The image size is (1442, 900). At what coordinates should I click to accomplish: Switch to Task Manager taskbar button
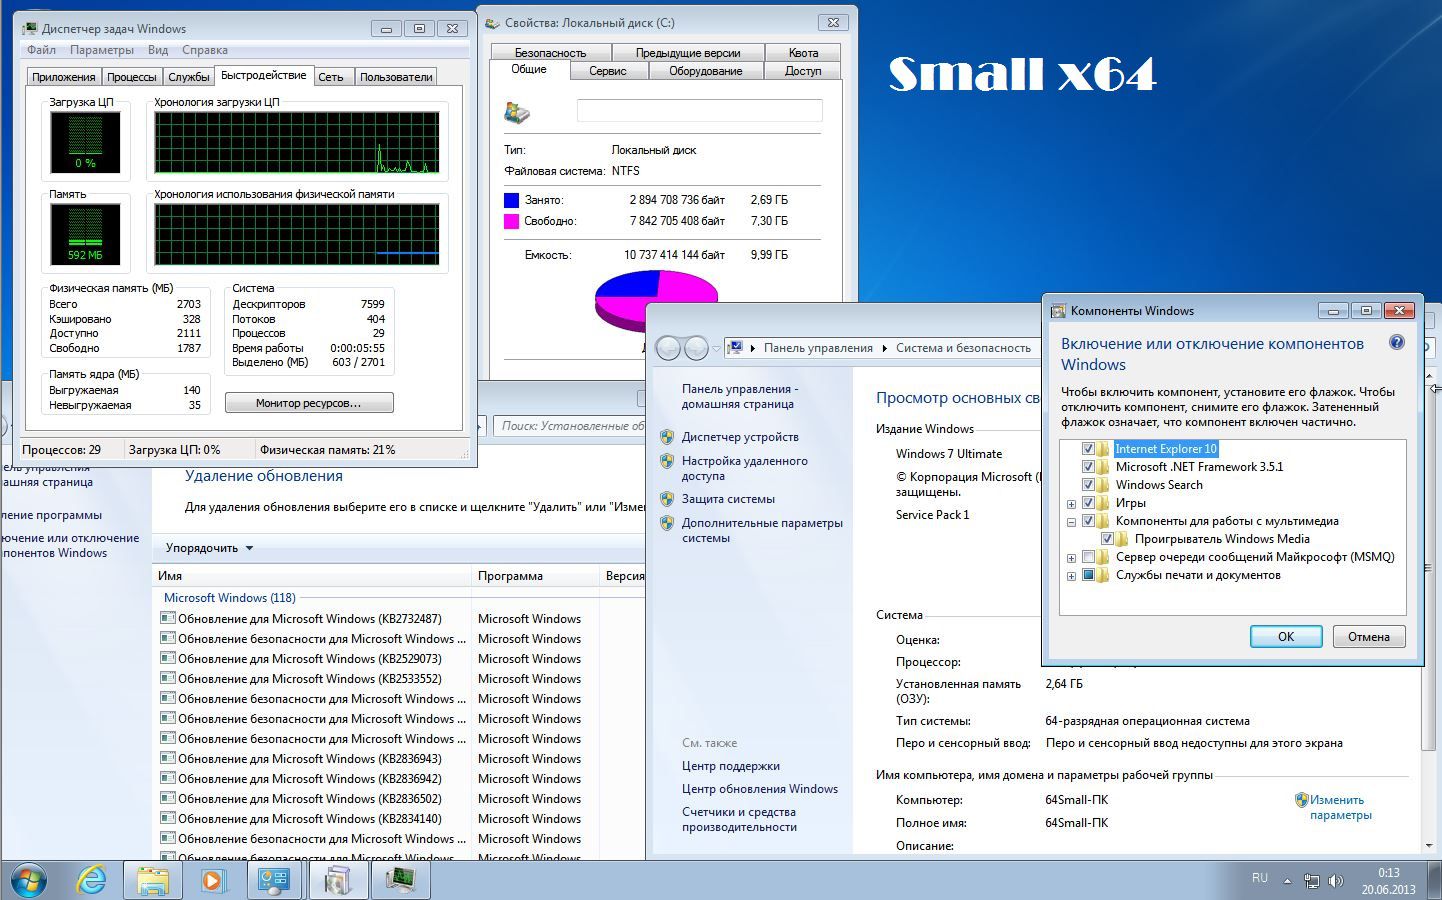click(400, 880)
